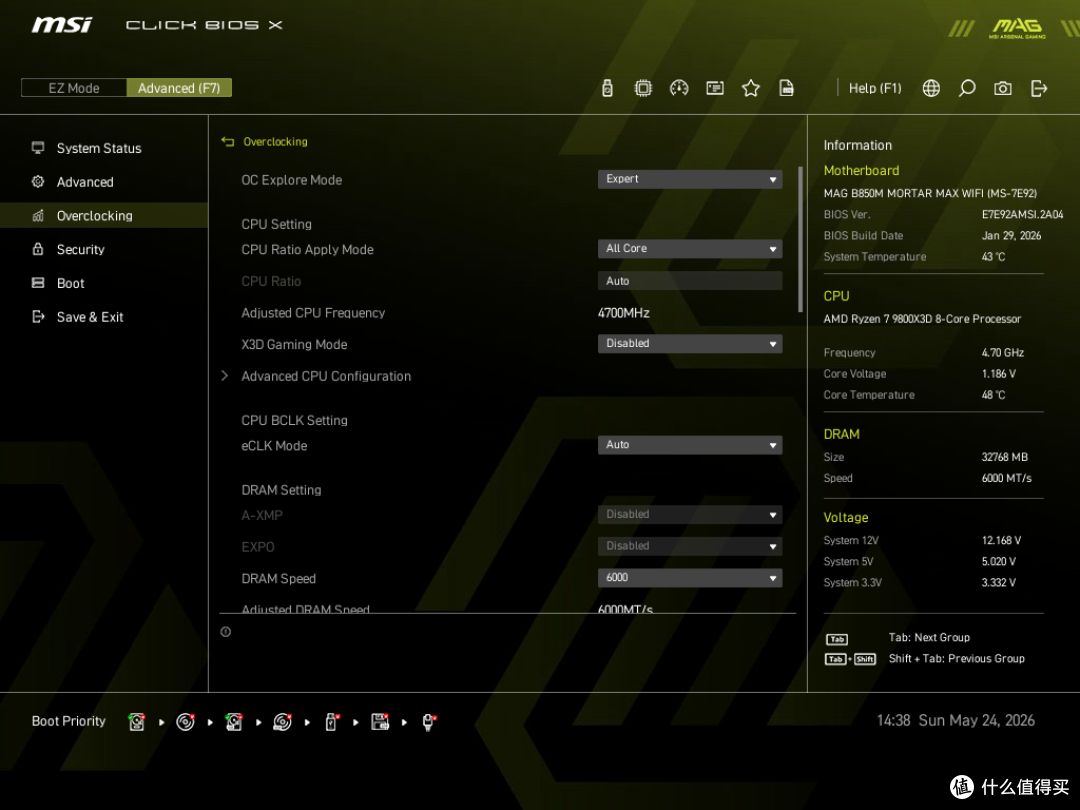Open OC Explore Mode dropdown
Viewport: 1080px width, 810px height.
(689, 179)
